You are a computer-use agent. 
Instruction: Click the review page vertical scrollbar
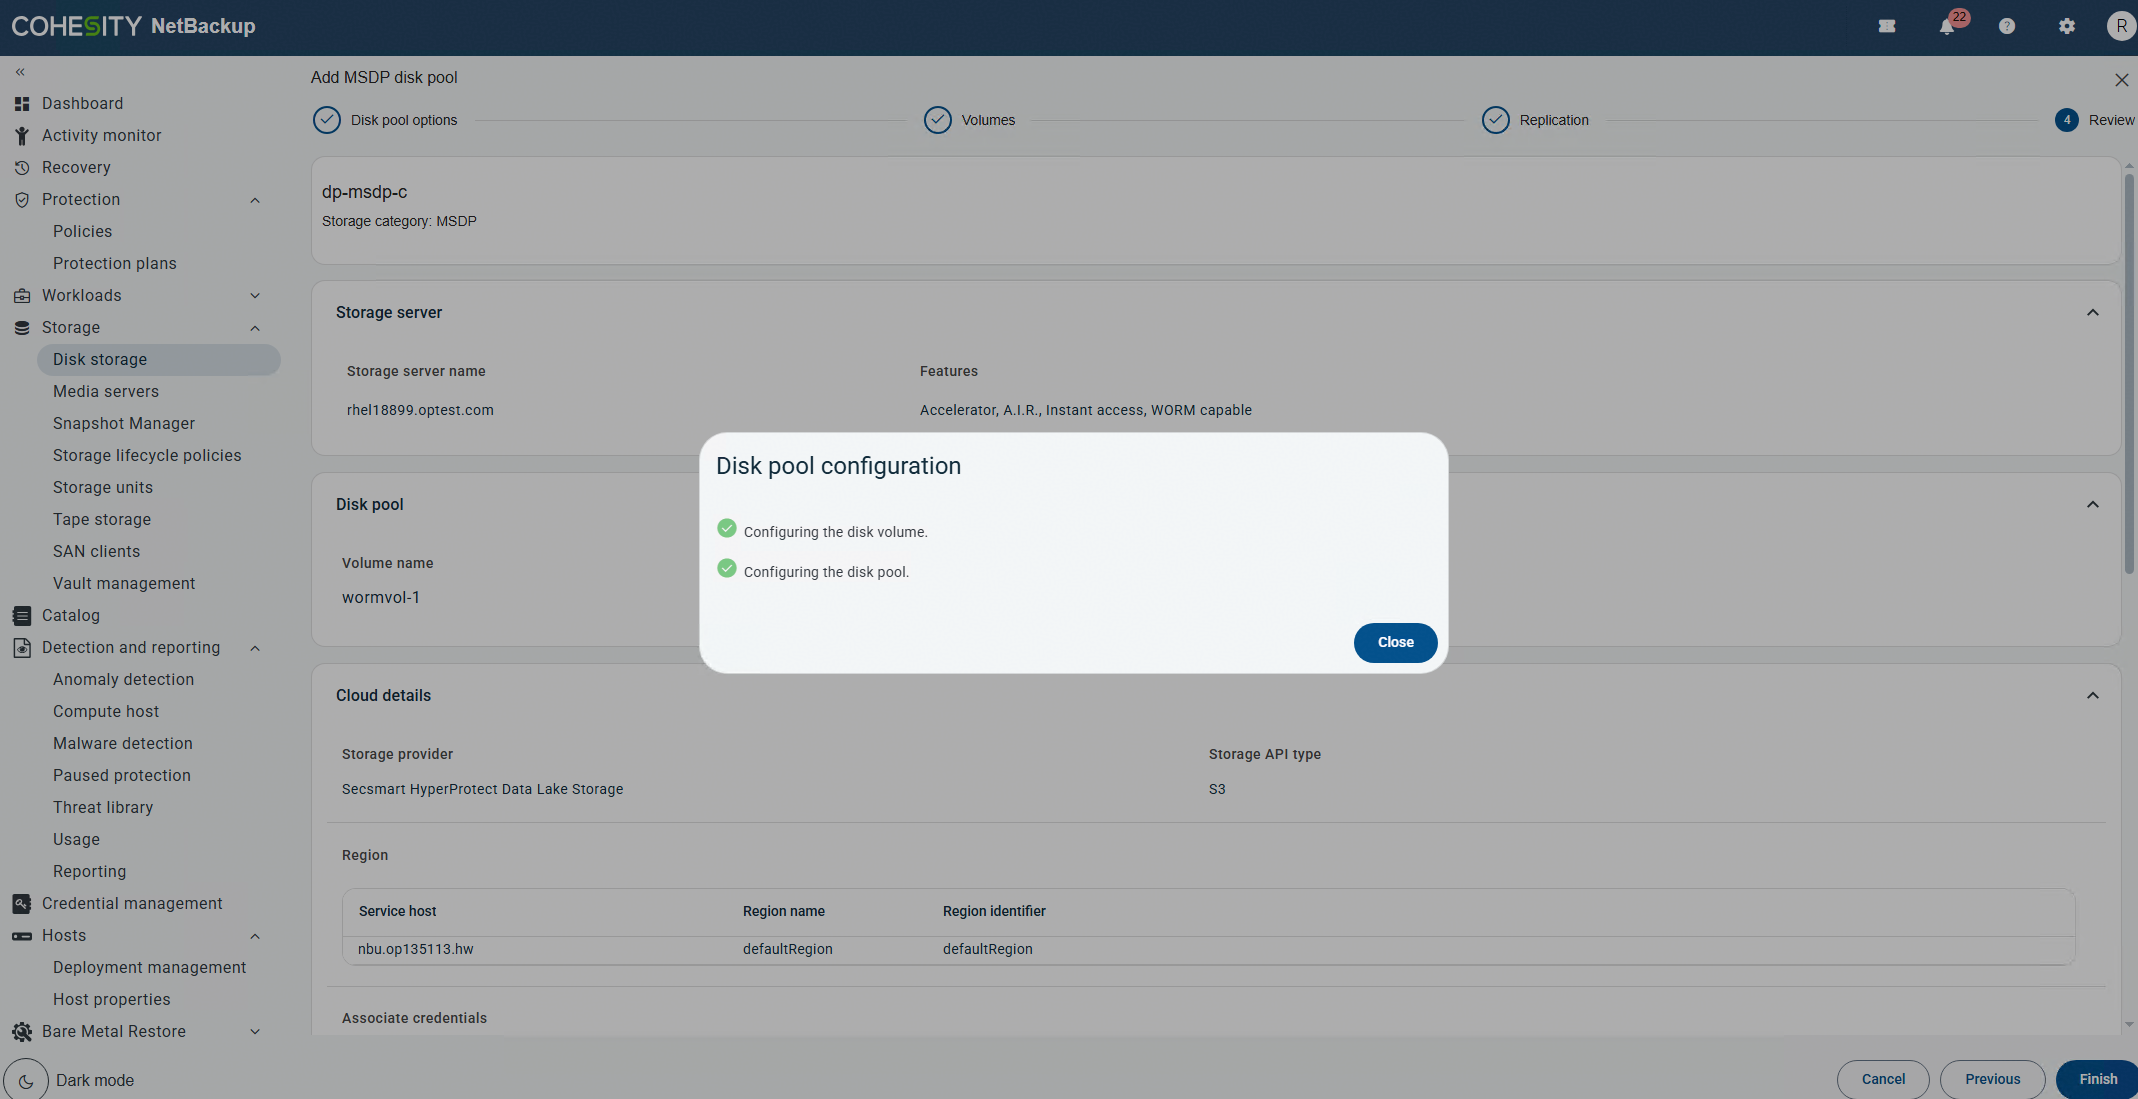click(x=2129, y=375)
